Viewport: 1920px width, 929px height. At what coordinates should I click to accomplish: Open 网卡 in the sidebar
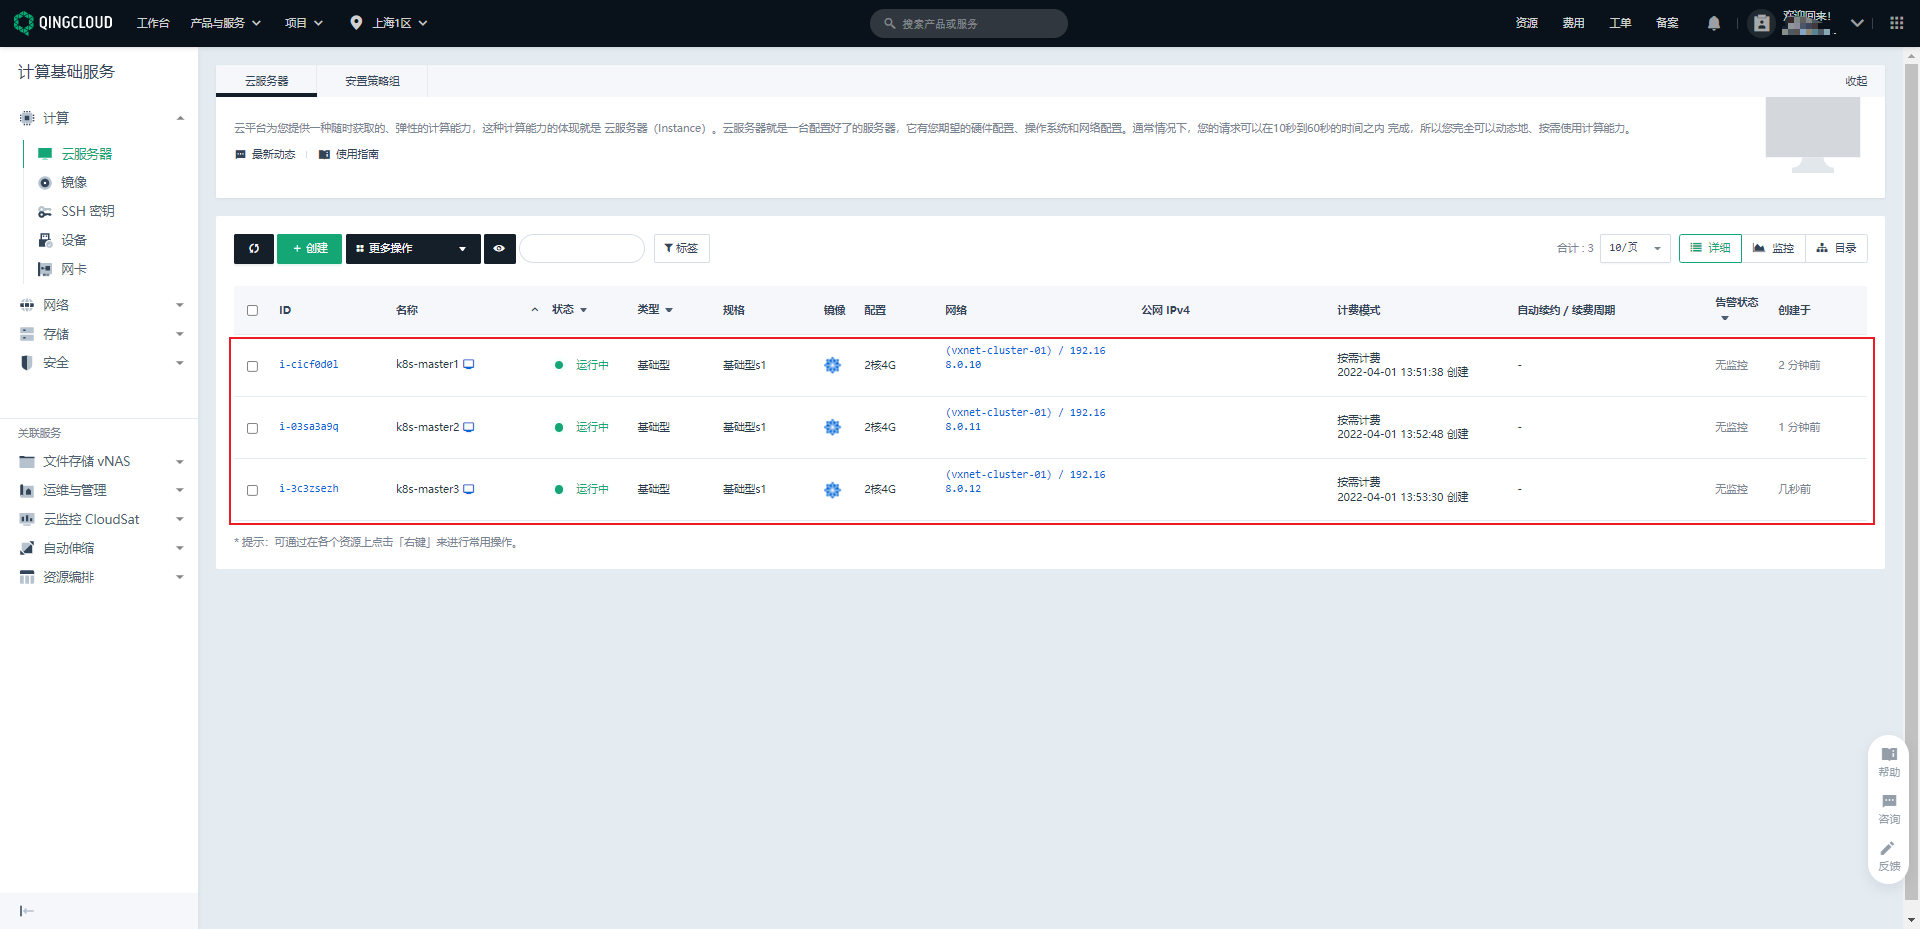74,270
